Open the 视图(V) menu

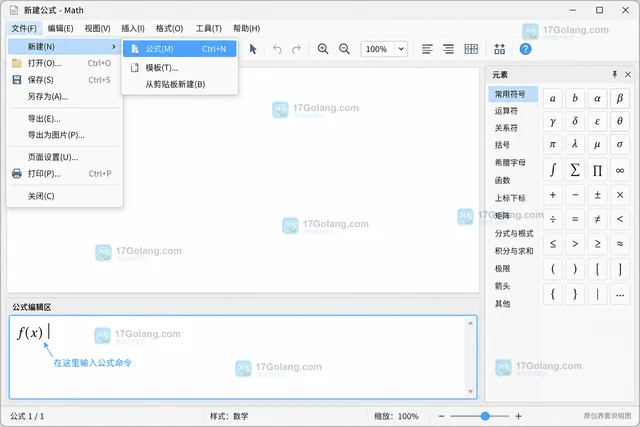point(98,29)
